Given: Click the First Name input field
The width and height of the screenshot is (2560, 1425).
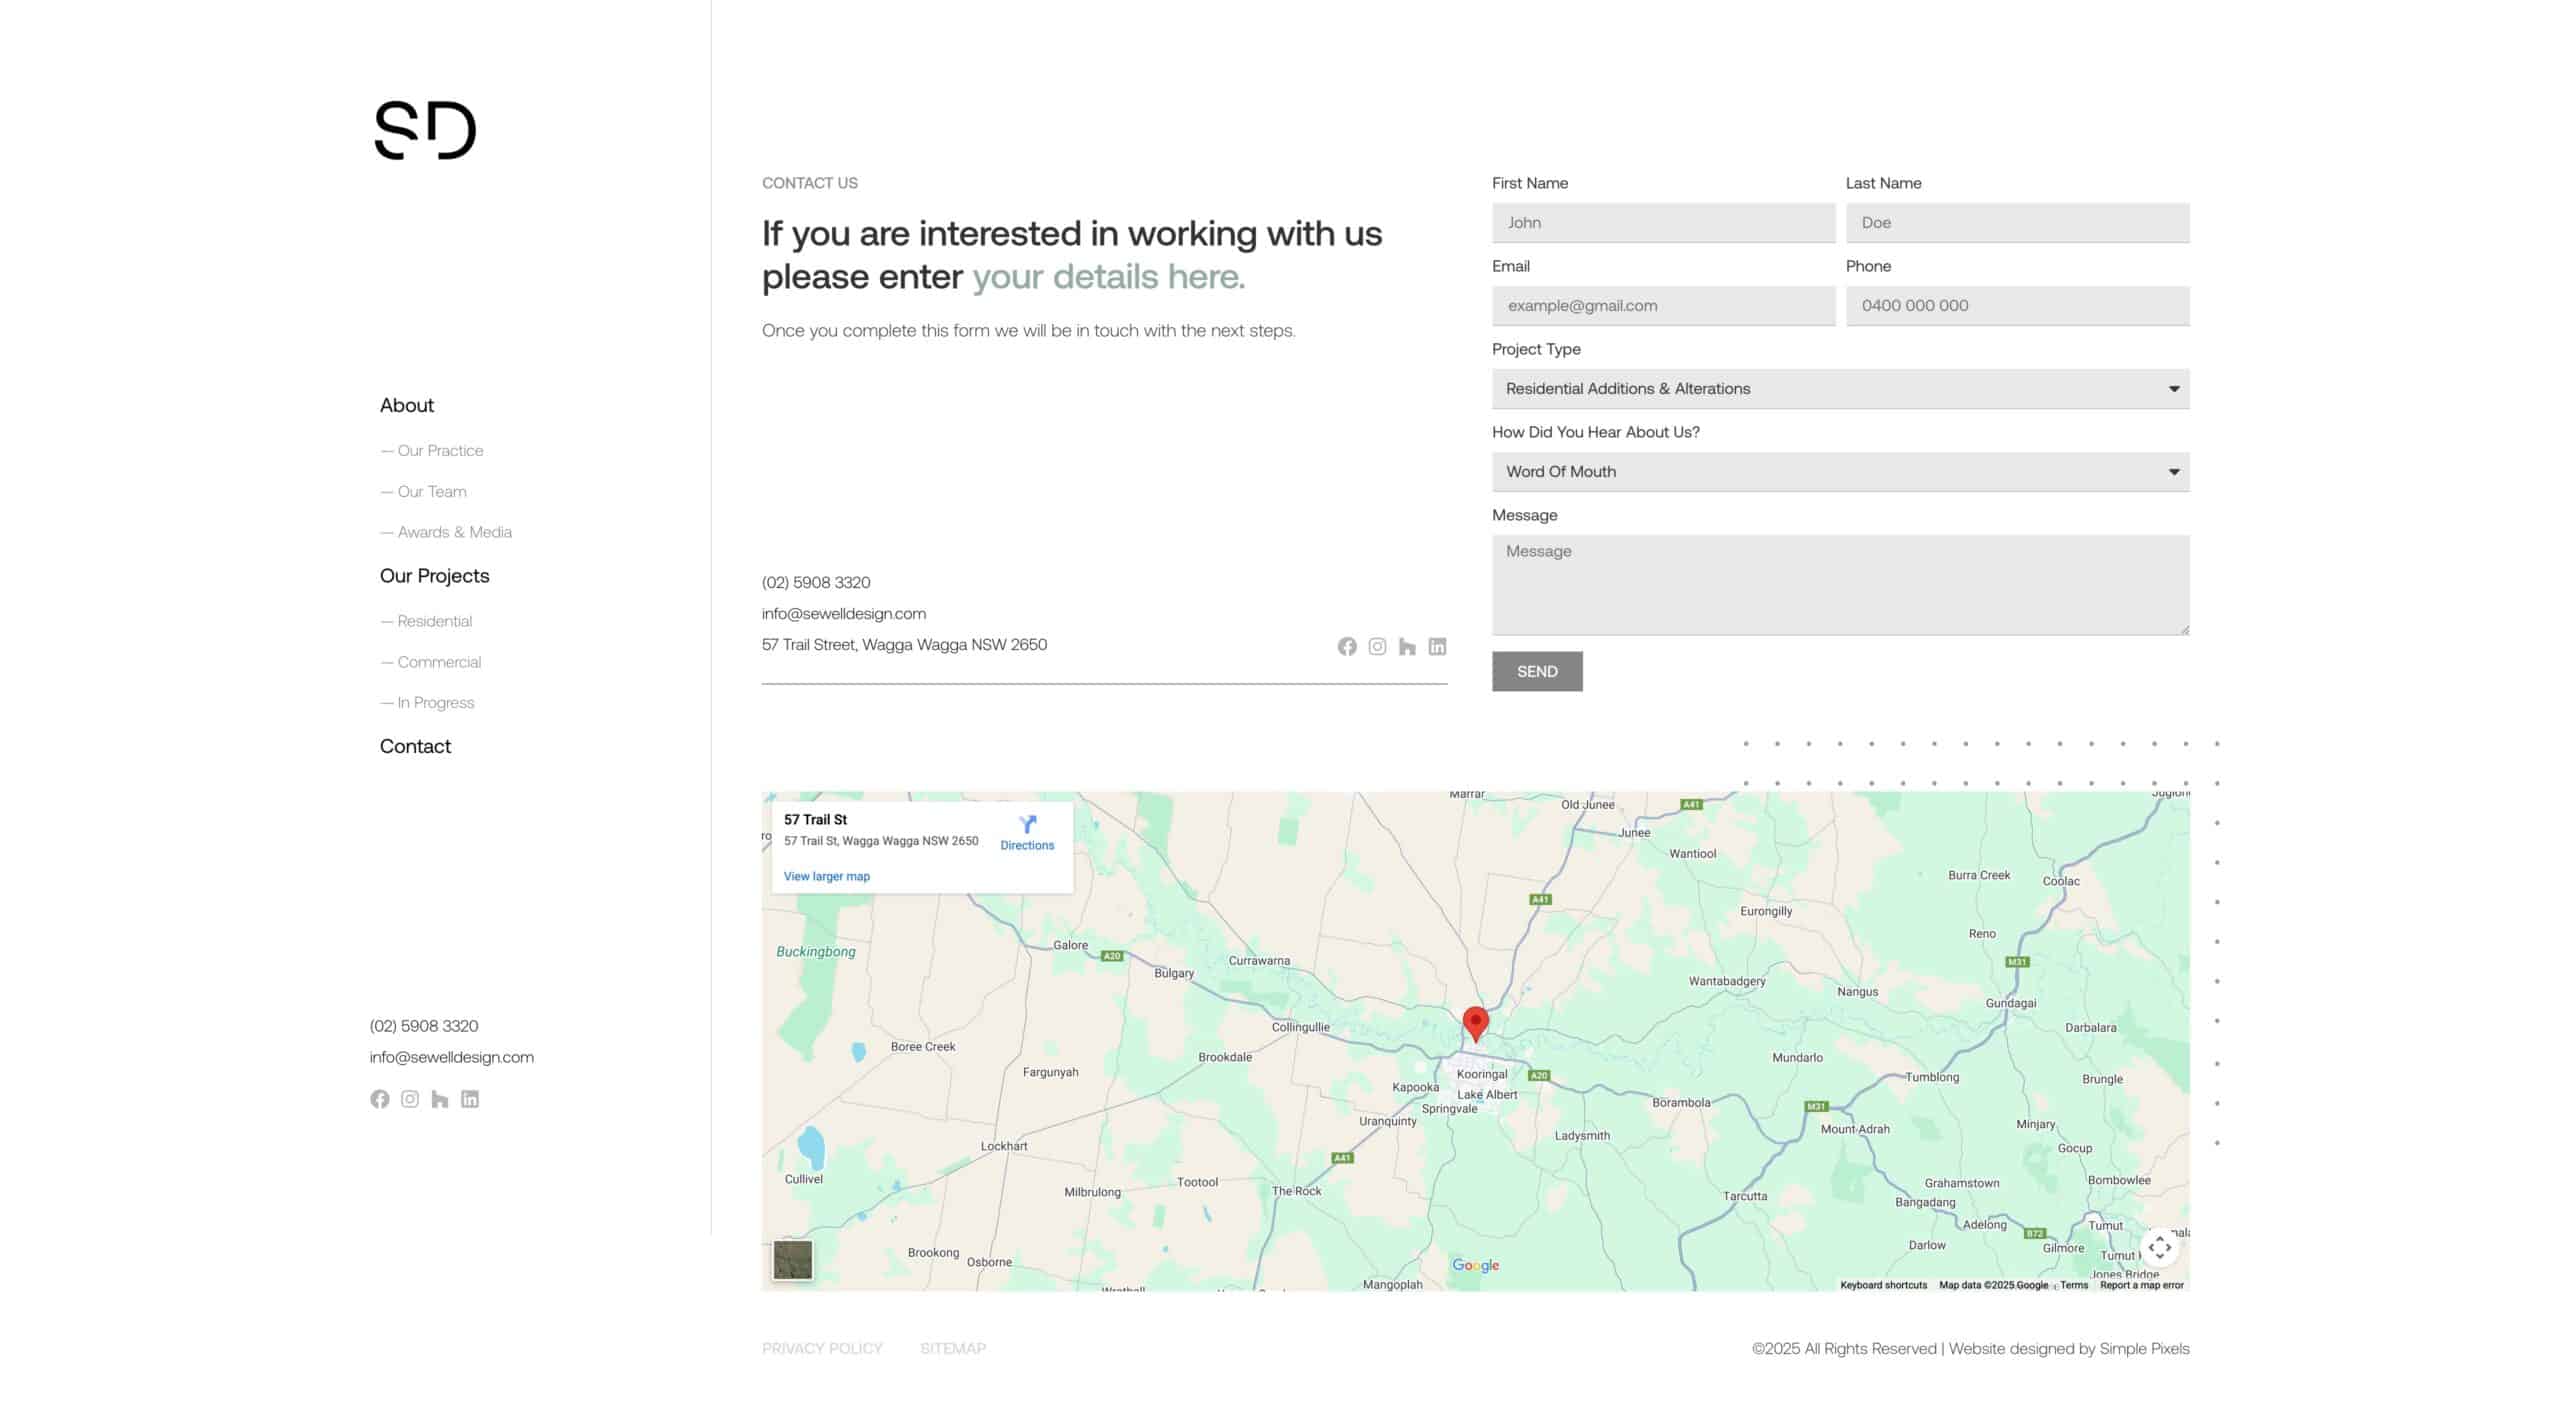Looking at the screenshot, I should [1663, 223].
